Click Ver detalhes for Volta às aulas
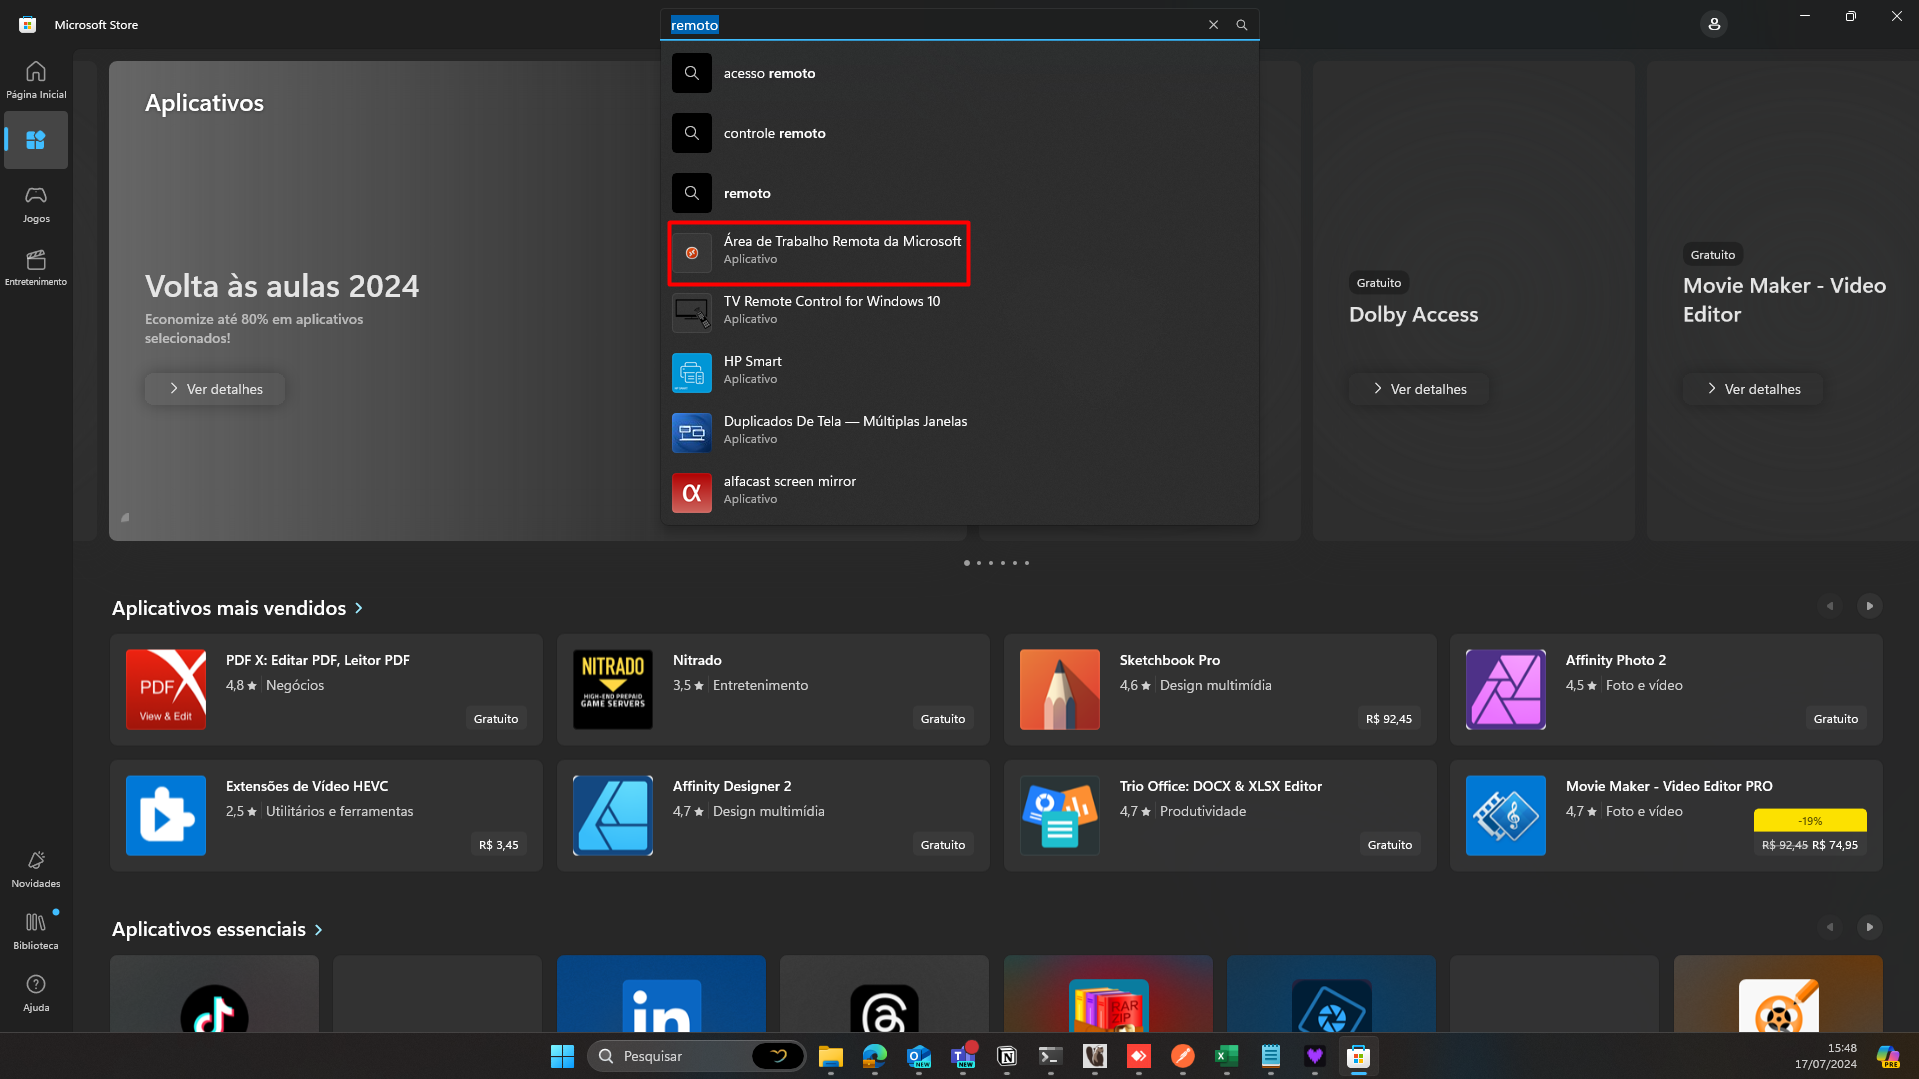Viewport: 1919px width, 1079px height. 215,389
